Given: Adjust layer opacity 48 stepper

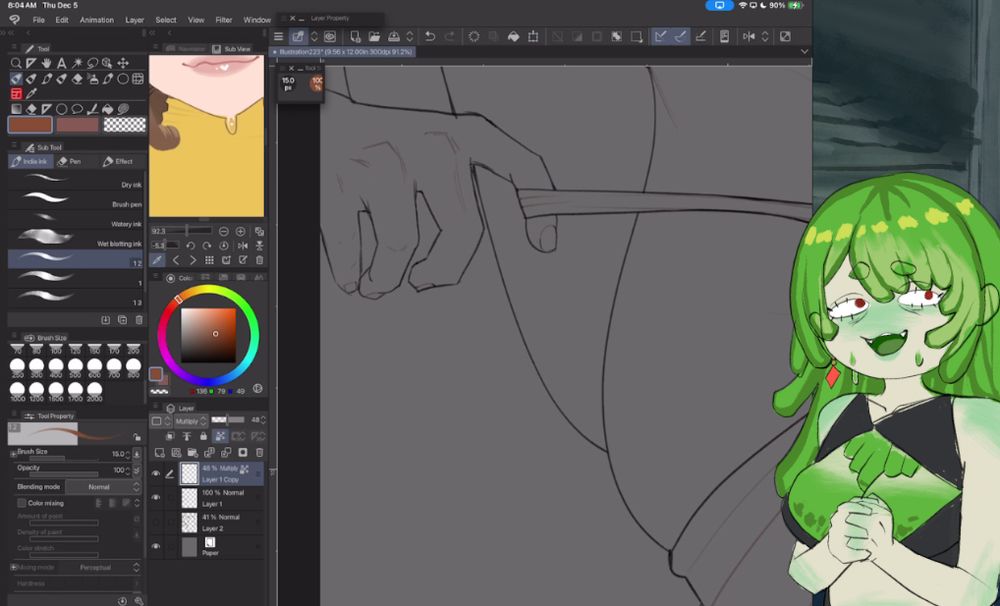Looking at the screenshot, I should coord(263,420).
